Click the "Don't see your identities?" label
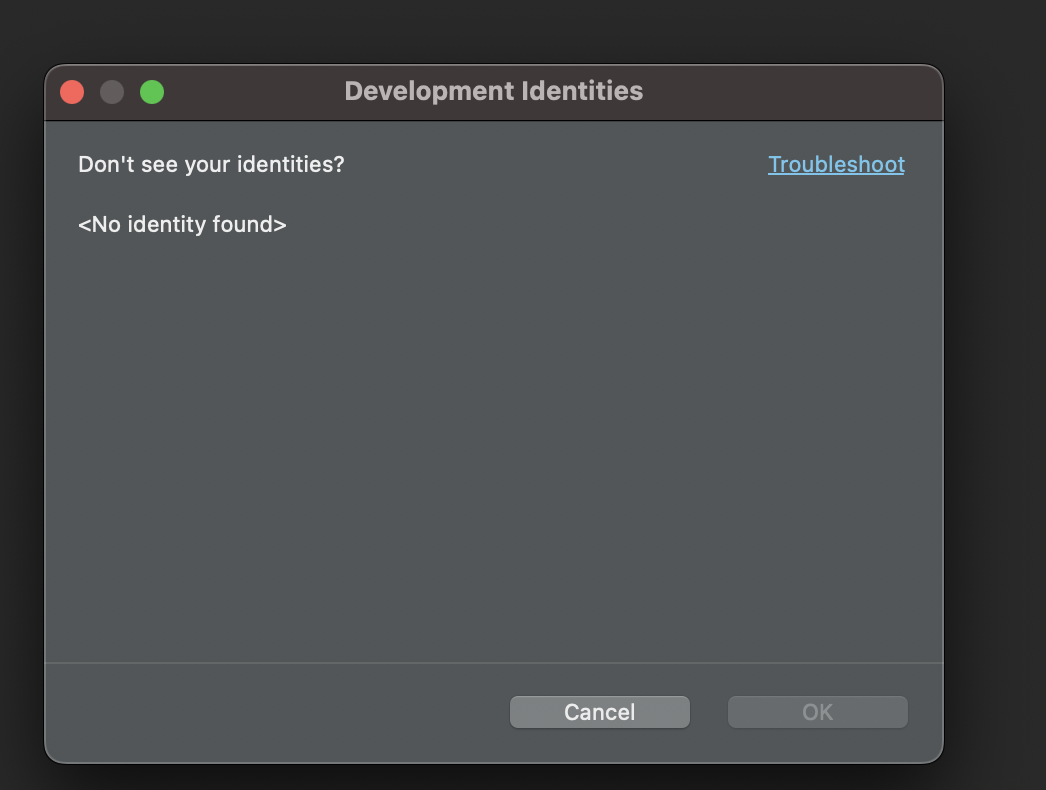The width and height of the screenshot is (1046, 790). pyautogui.click(x=211, y=165)
